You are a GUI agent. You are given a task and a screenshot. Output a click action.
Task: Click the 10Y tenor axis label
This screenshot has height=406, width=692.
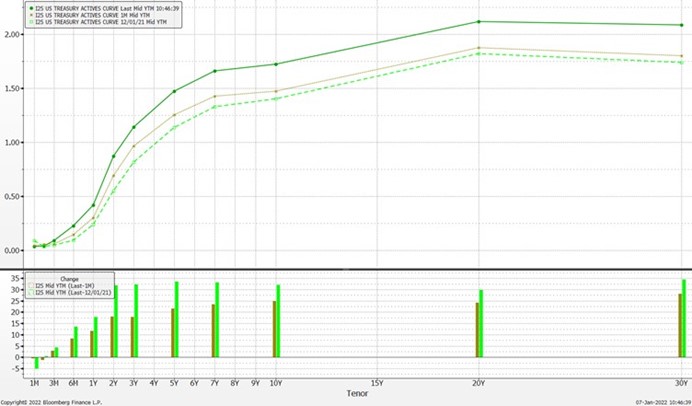coord(276,383)
